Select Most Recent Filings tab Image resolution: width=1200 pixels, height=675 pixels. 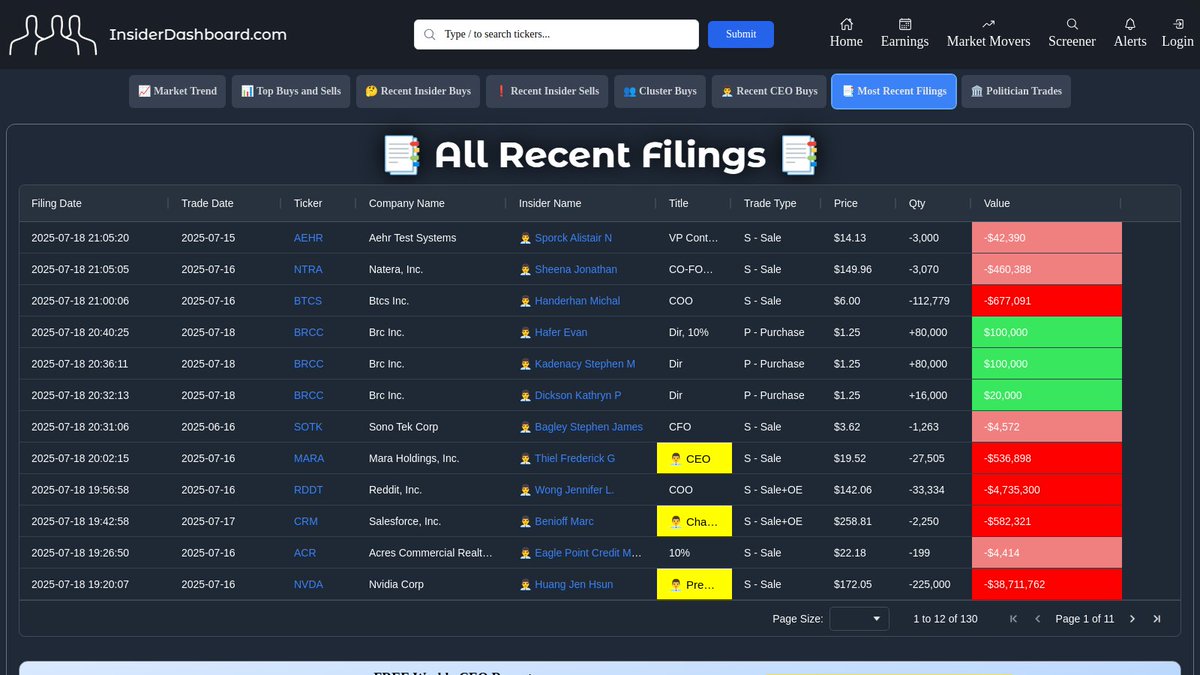(894, 91)
